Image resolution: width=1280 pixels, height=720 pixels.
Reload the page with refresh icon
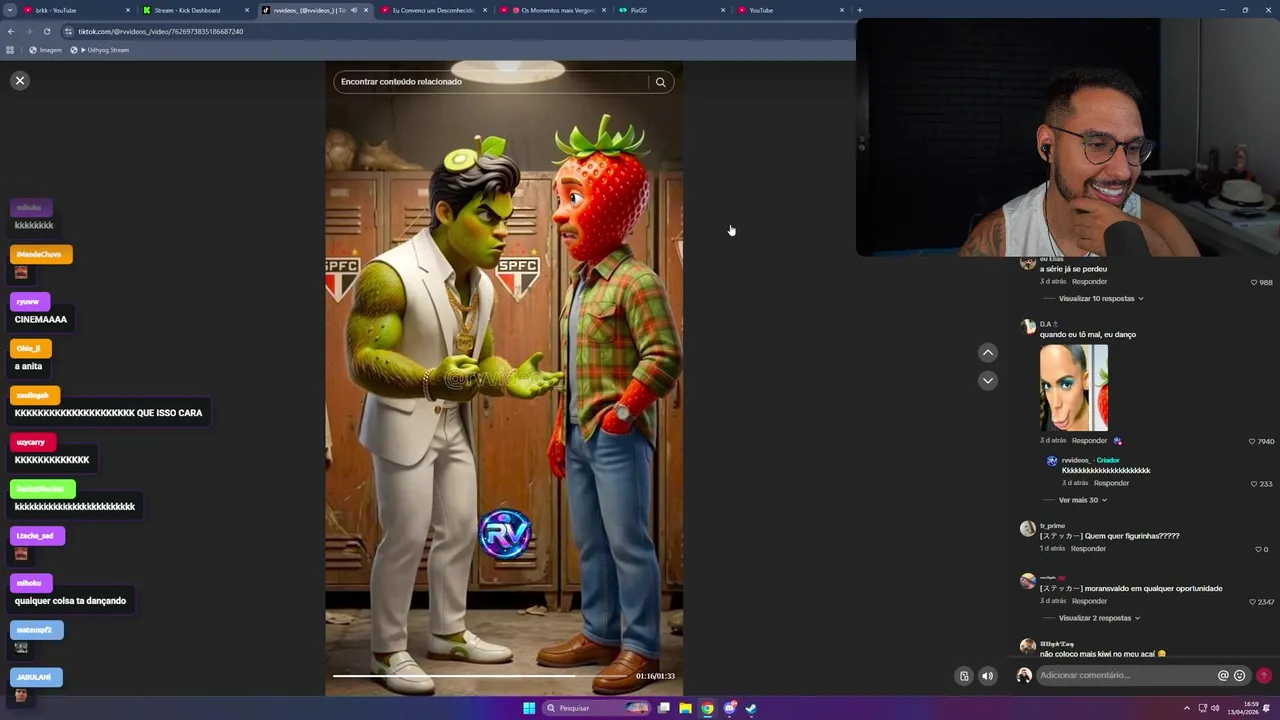[47, 31]
